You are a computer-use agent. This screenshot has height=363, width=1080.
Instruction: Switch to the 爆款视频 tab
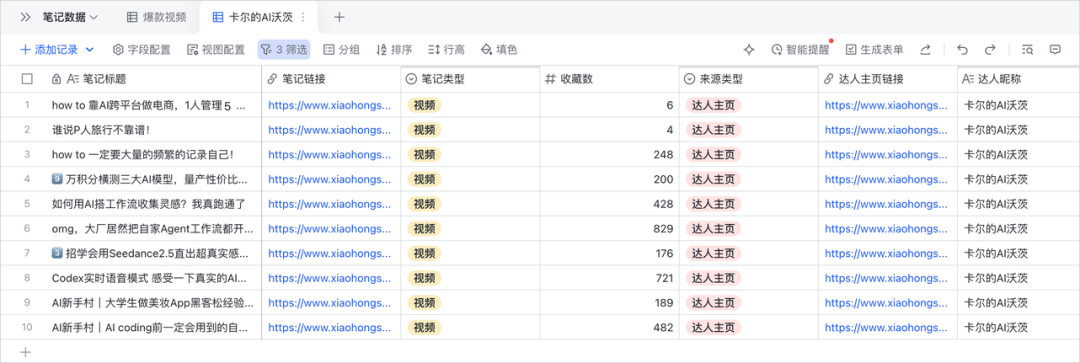(156, 17)
